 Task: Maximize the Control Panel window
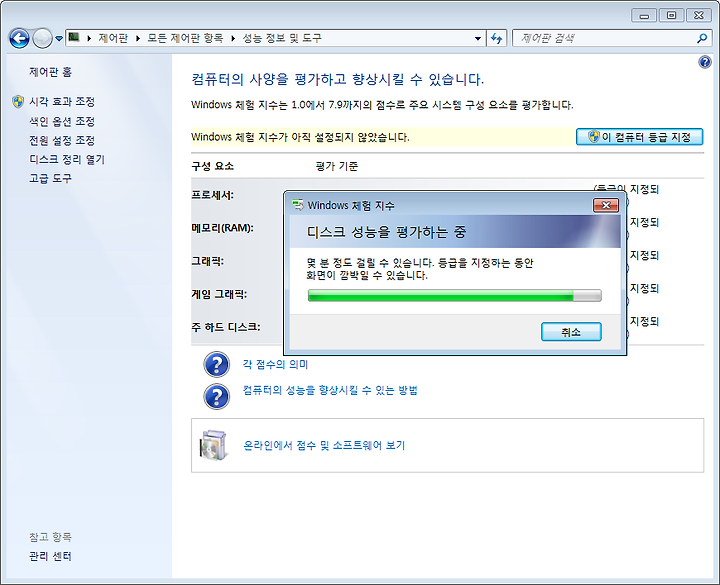671,16
